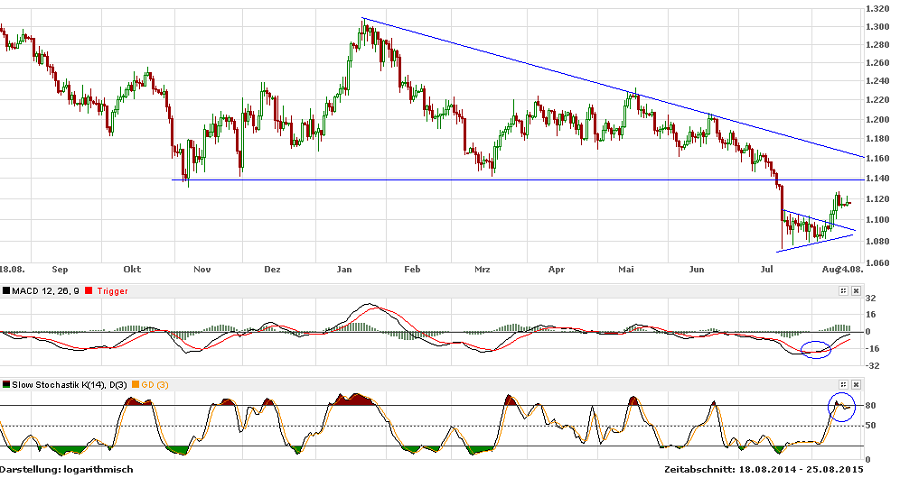Click the blue circle on Stochastik peak
Screen dimensions: 900x478
pos(842,406)
